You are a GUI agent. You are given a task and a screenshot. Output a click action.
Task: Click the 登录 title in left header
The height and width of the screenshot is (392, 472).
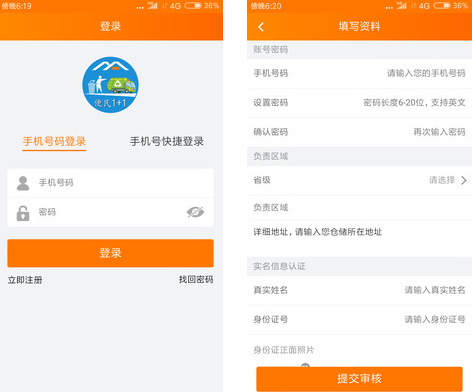110,26
